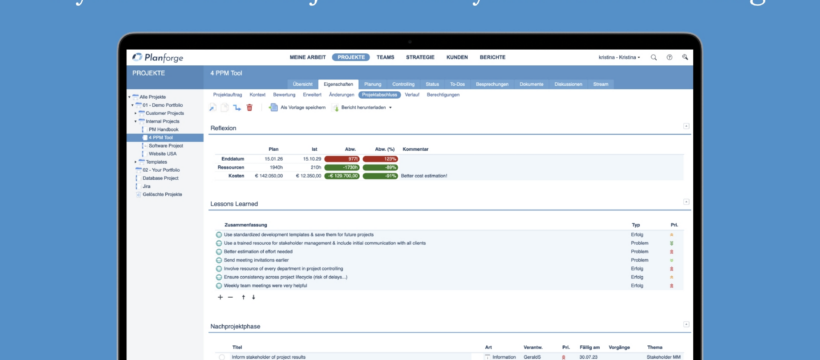
Task: Click the green Ressourcen deviation badge -1730h
Action: pyautogui.click(x=342, y=167)
